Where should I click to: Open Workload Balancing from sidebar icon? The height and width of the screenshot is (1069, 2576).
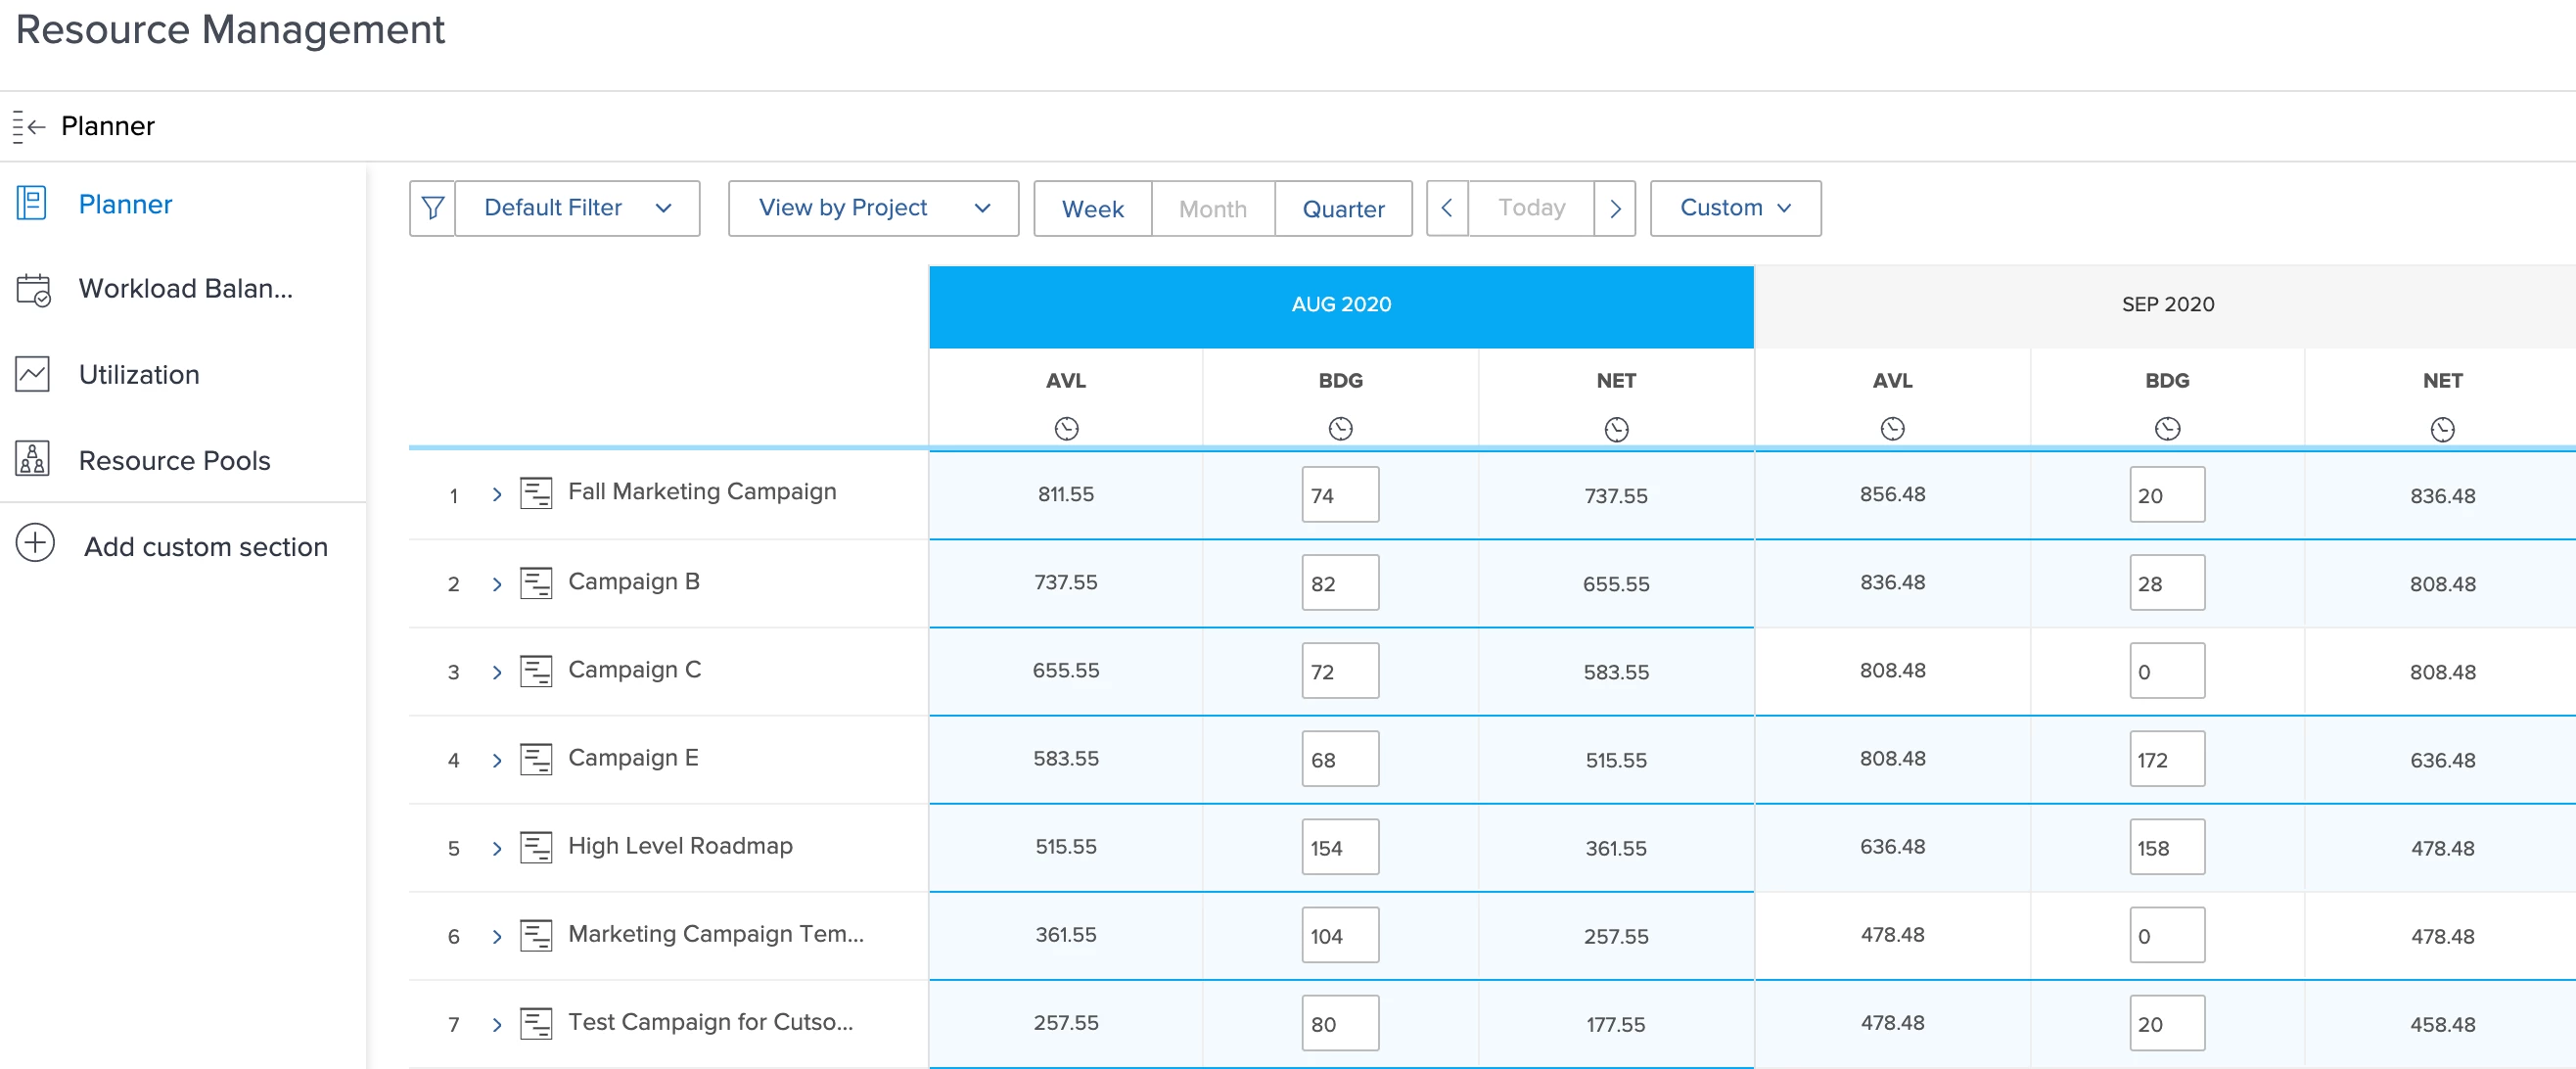[33, 290]
